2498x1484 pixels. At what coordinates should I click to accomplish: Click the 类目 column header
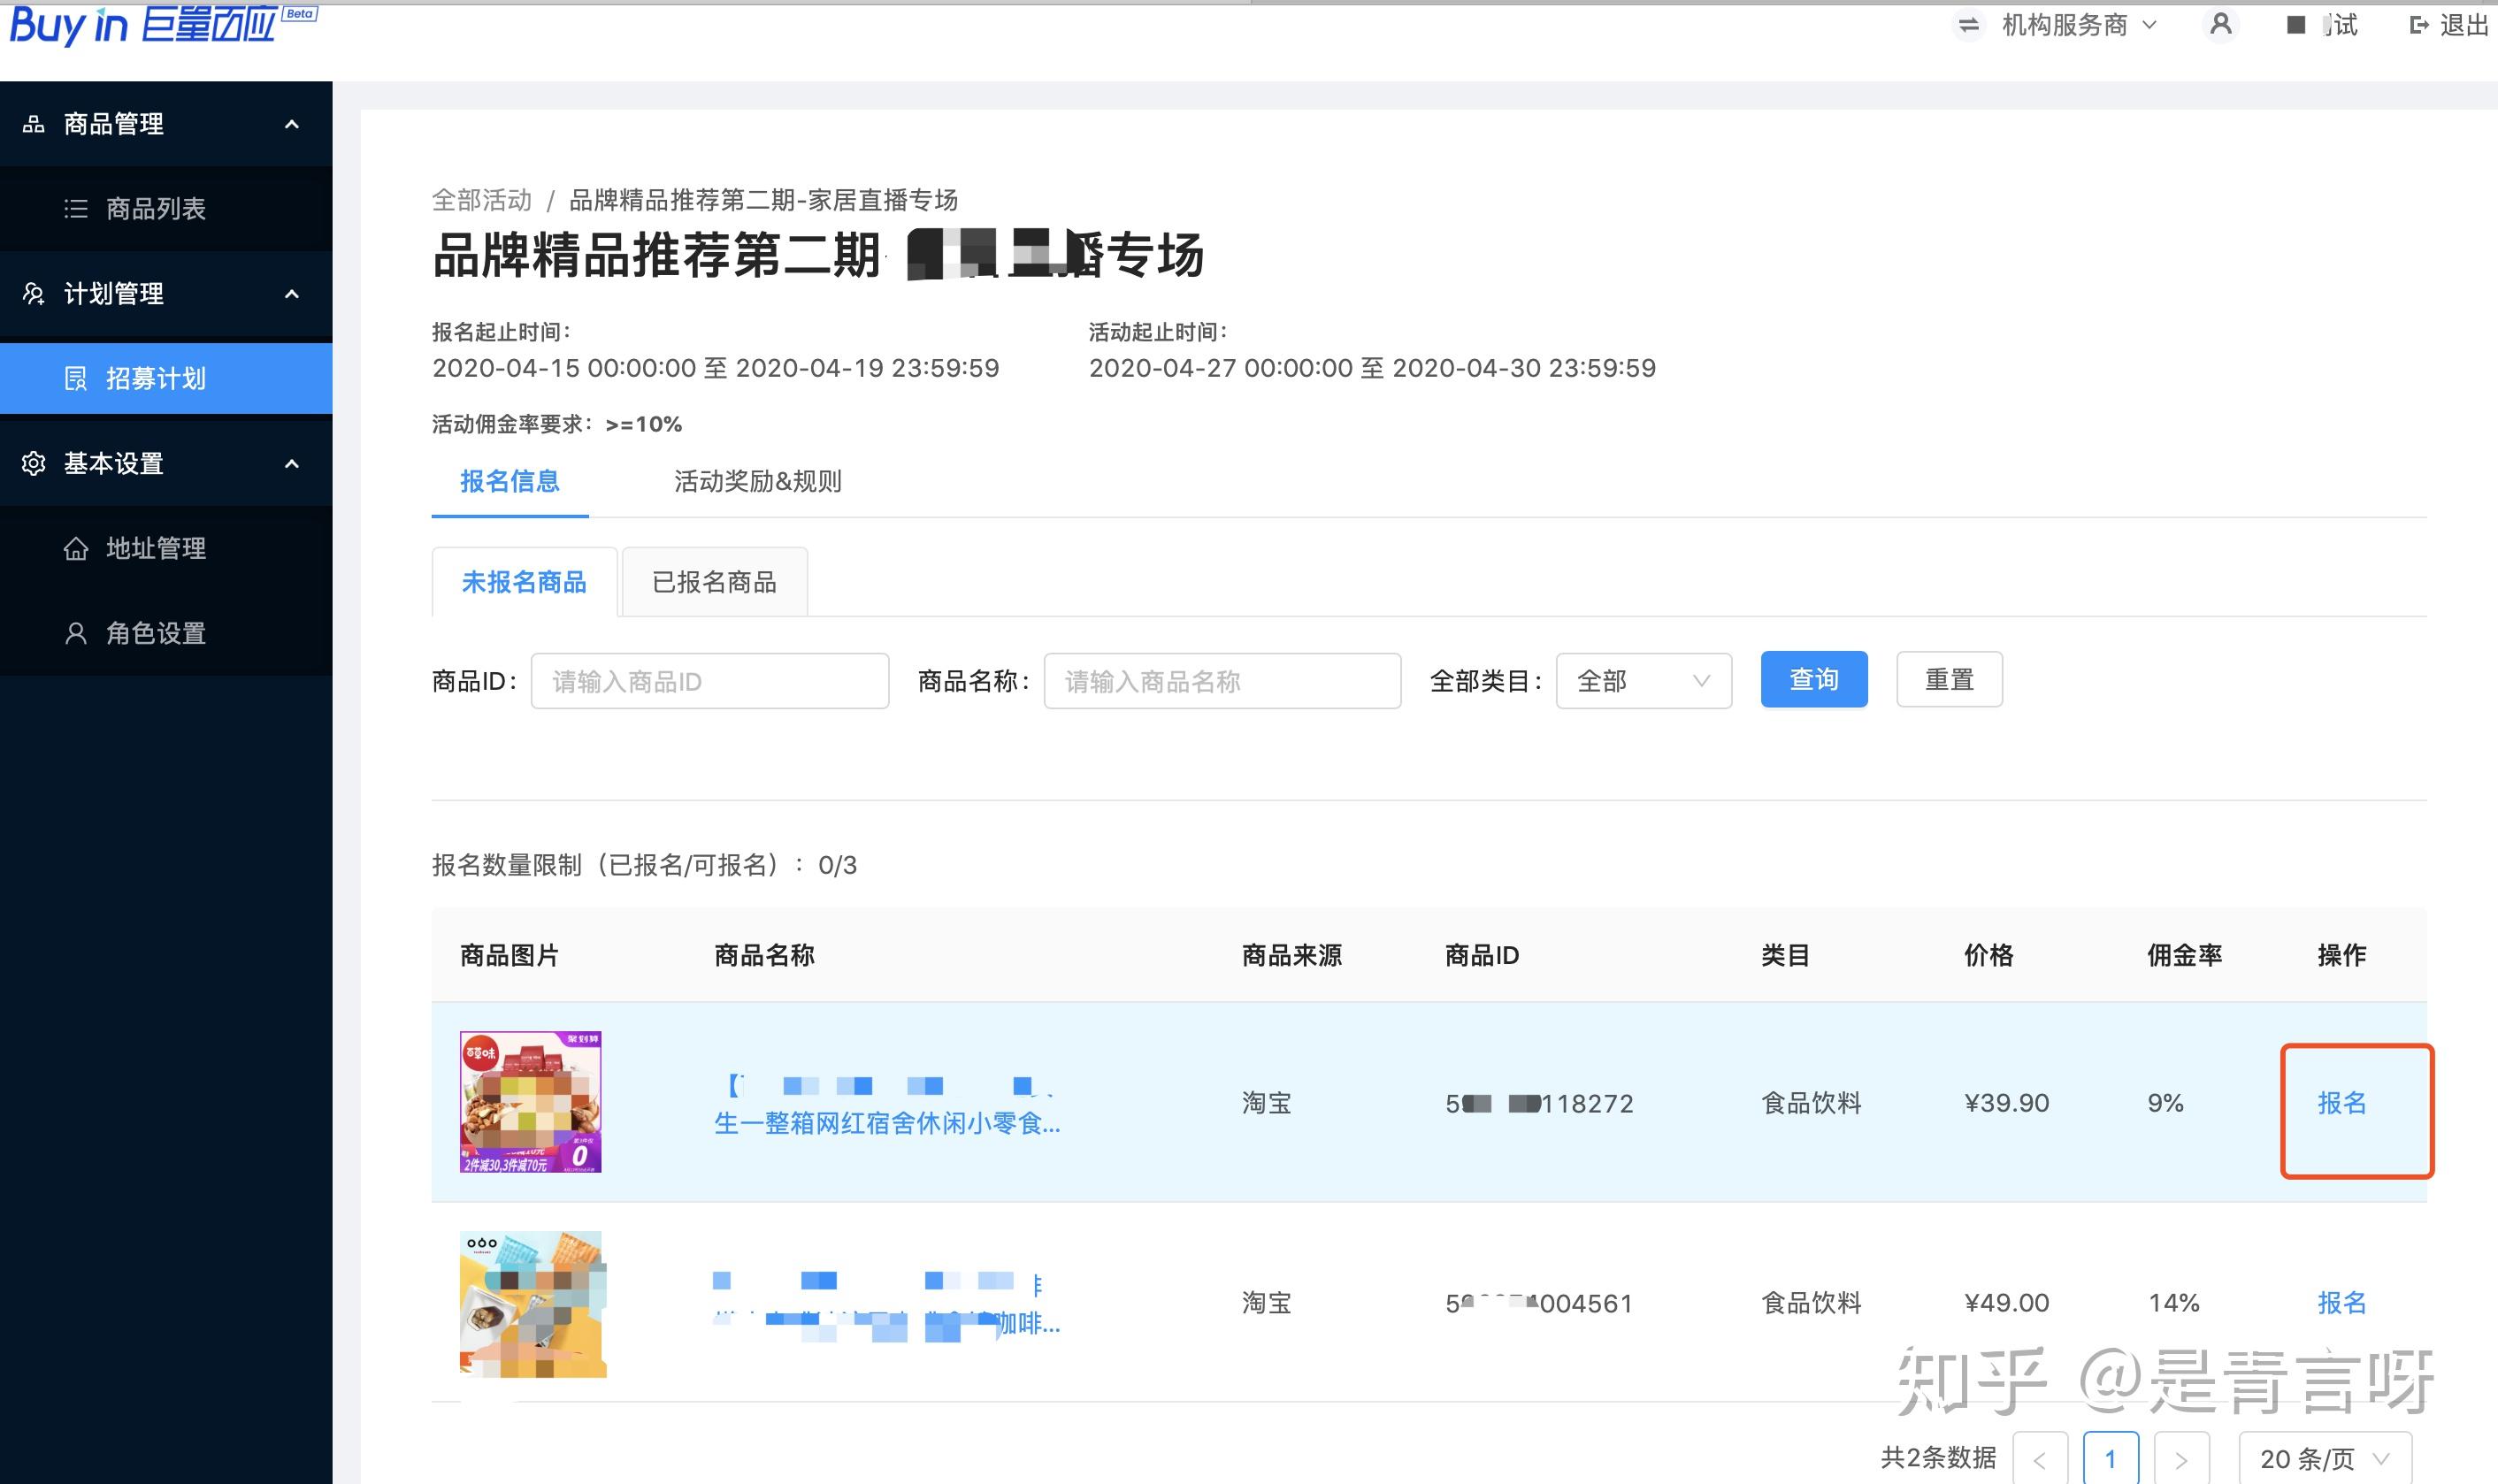1786,955
